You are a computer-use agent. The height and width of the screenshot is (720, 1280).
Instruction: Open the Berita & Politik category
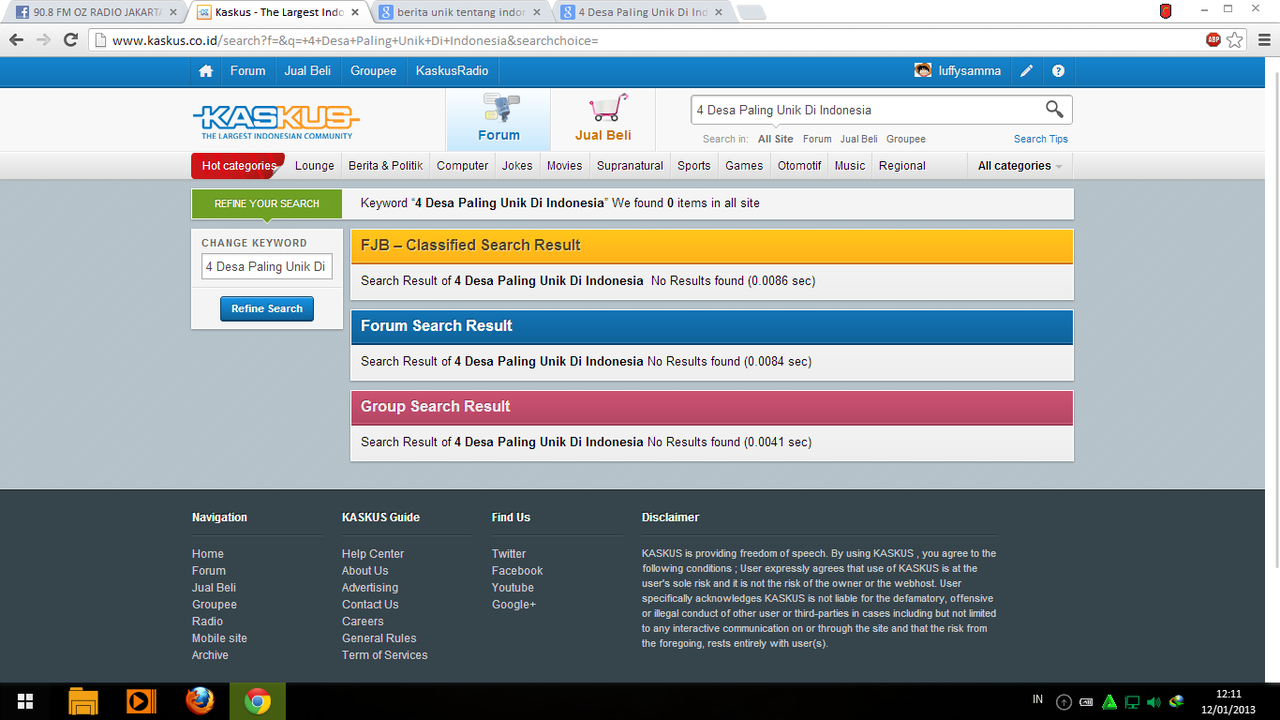[x=386, y=166]
